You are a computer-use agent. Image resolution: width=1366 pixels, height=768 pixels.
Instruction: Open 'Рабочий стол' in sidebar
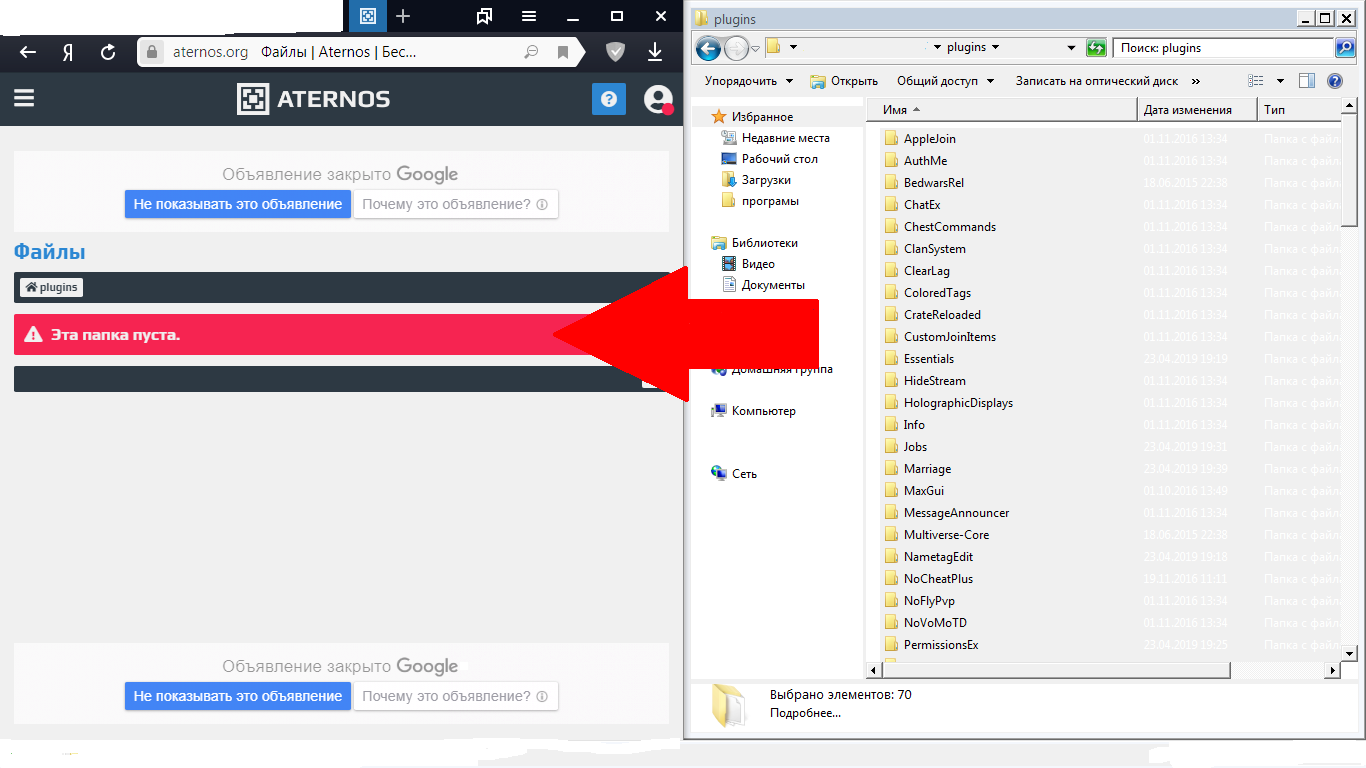pyautogui.click(x=779, y=159)
